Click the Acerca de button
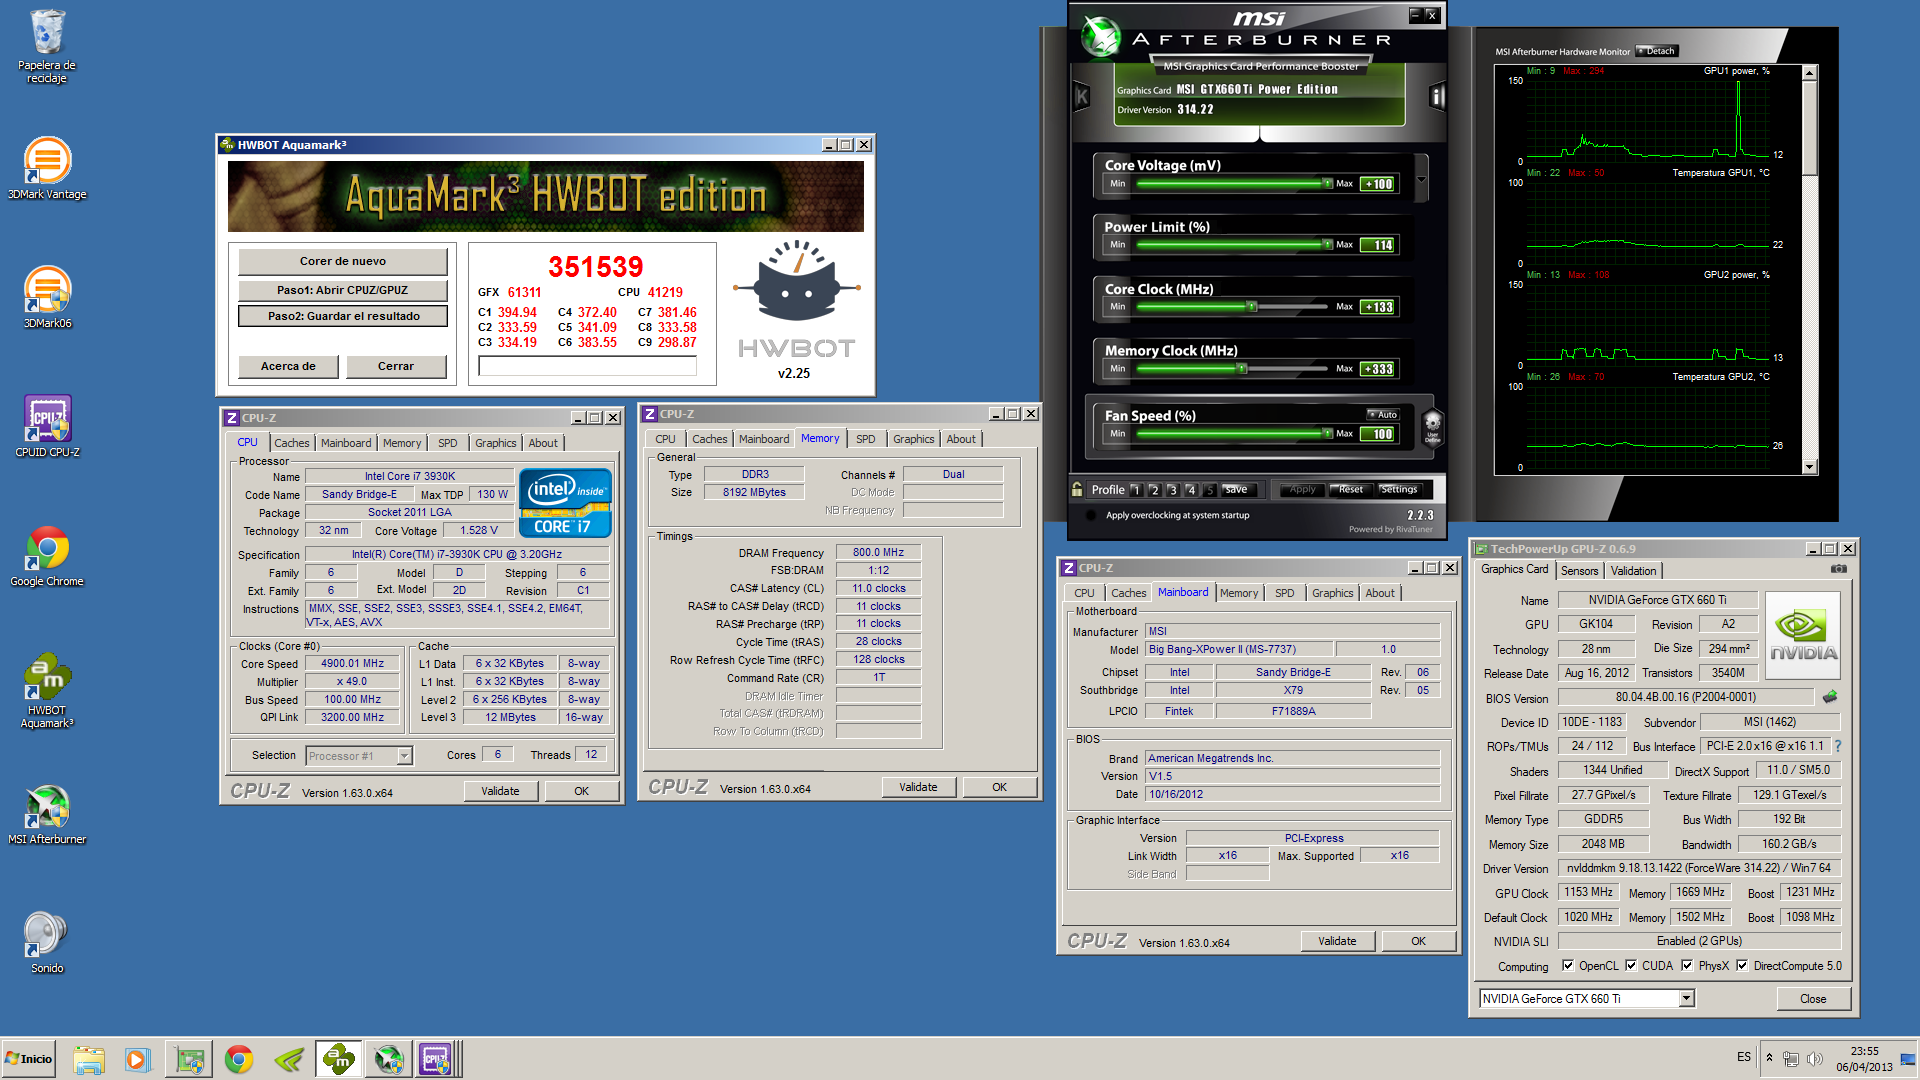Viewport: 1920px width, 1080px height. pyautogui.click(x=288, y=366)
